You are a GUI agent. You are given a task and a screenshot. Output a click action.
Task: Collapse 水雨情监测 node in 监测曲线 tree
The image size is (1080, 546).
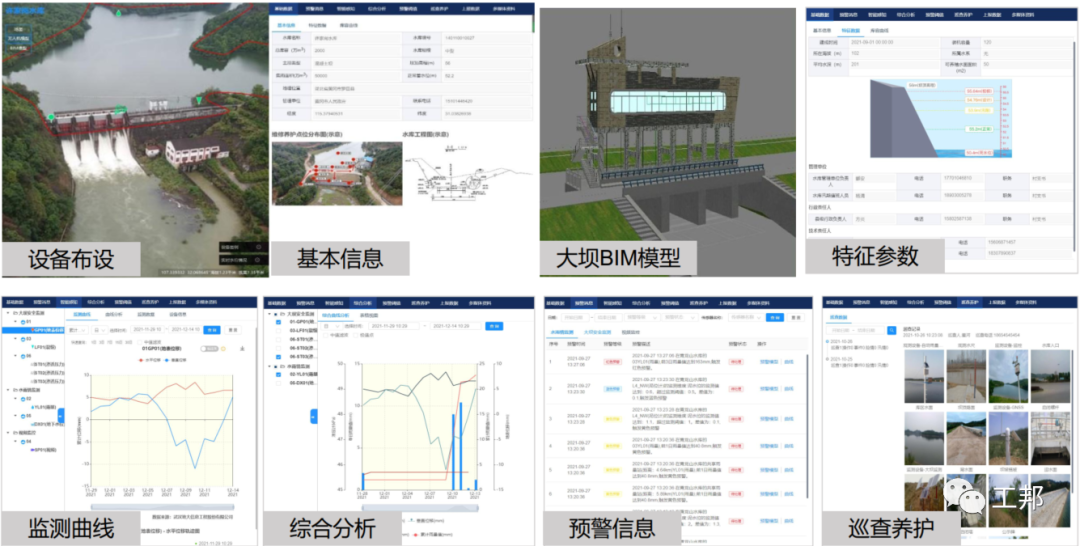(8, 390)
